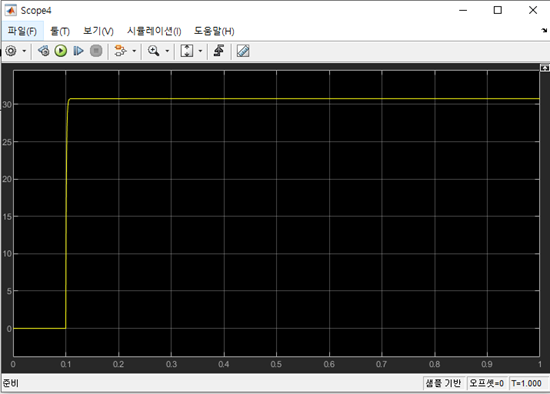Expand the zoom tool dropdown arrow
This screenshot has width=550, height=394.
[167, 51]
